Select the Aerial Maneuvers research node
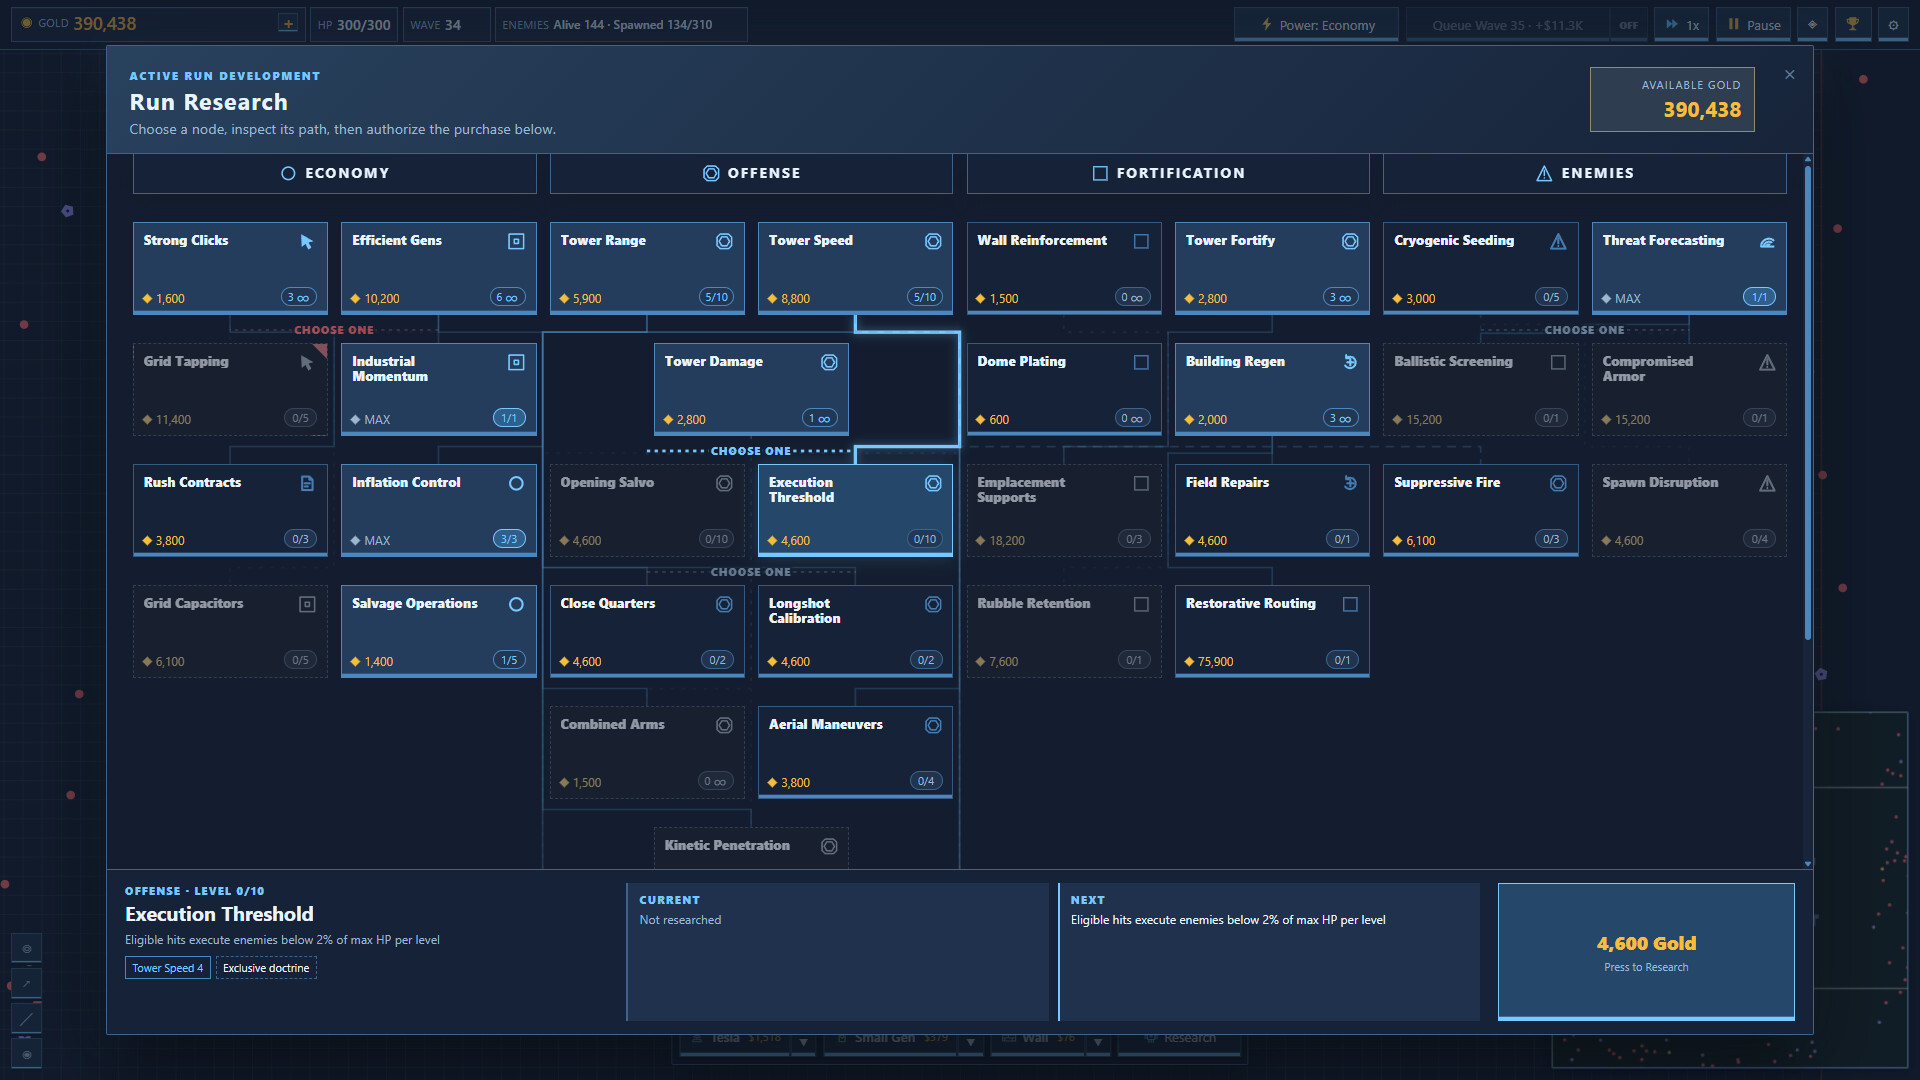The height and width of the screenshot is (1080, 1920). pyautogui.click(x=855, y=752)
